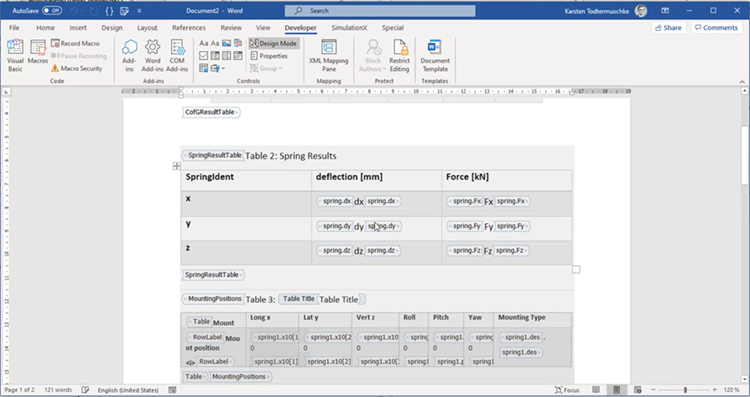
Task: Switch to Print Layout view in status bar
Action: pyautogui.click(x=617, y=390)
